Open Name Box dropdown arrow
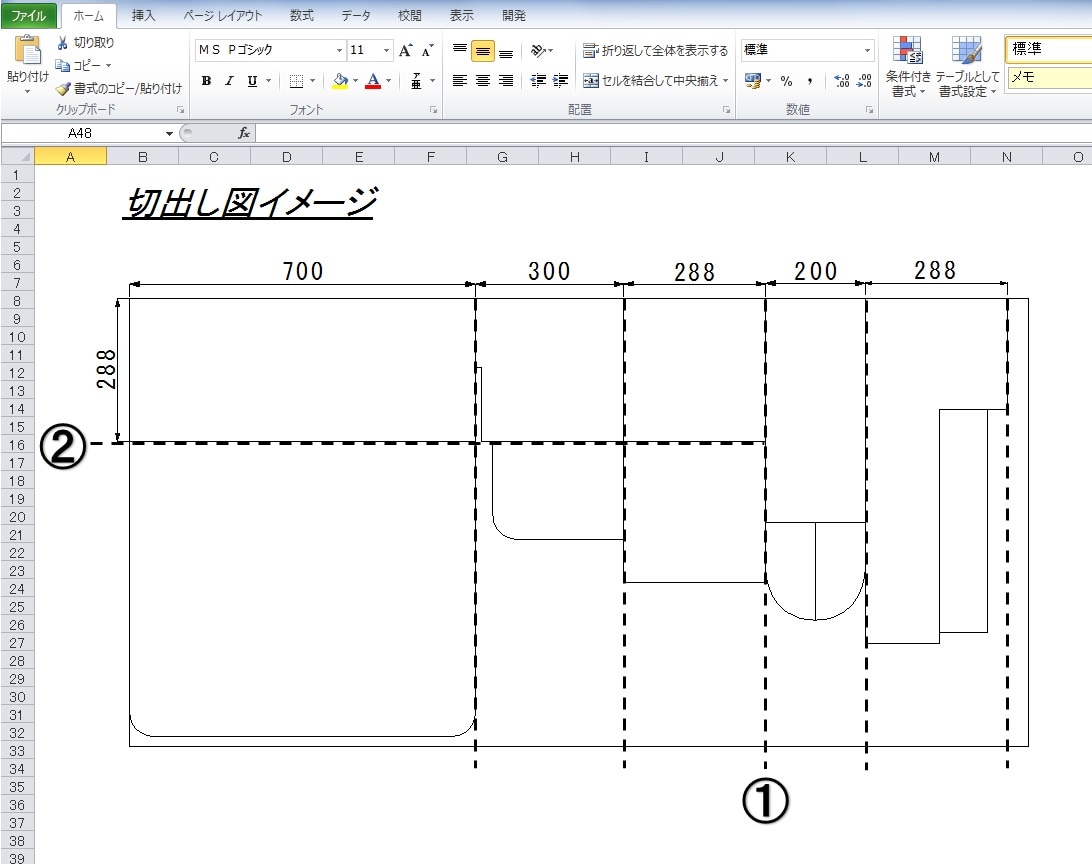The image size is (1092, 864). [x=169, y=133]
